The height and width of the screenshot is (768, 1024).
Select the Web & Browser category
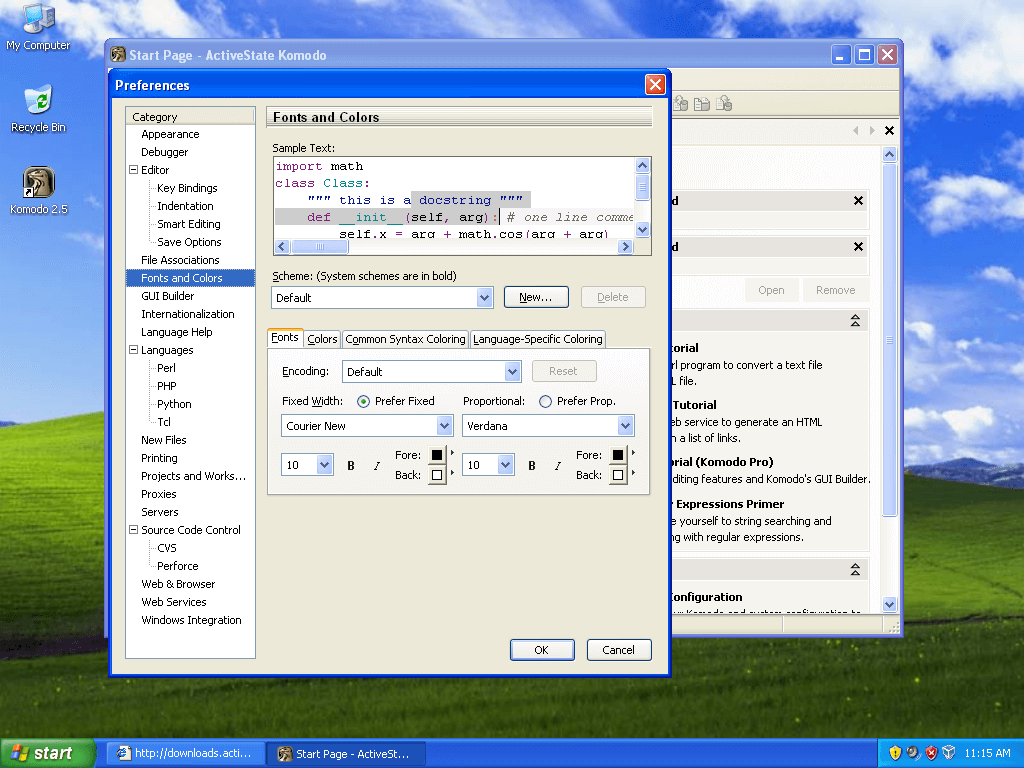coord(178,584)
